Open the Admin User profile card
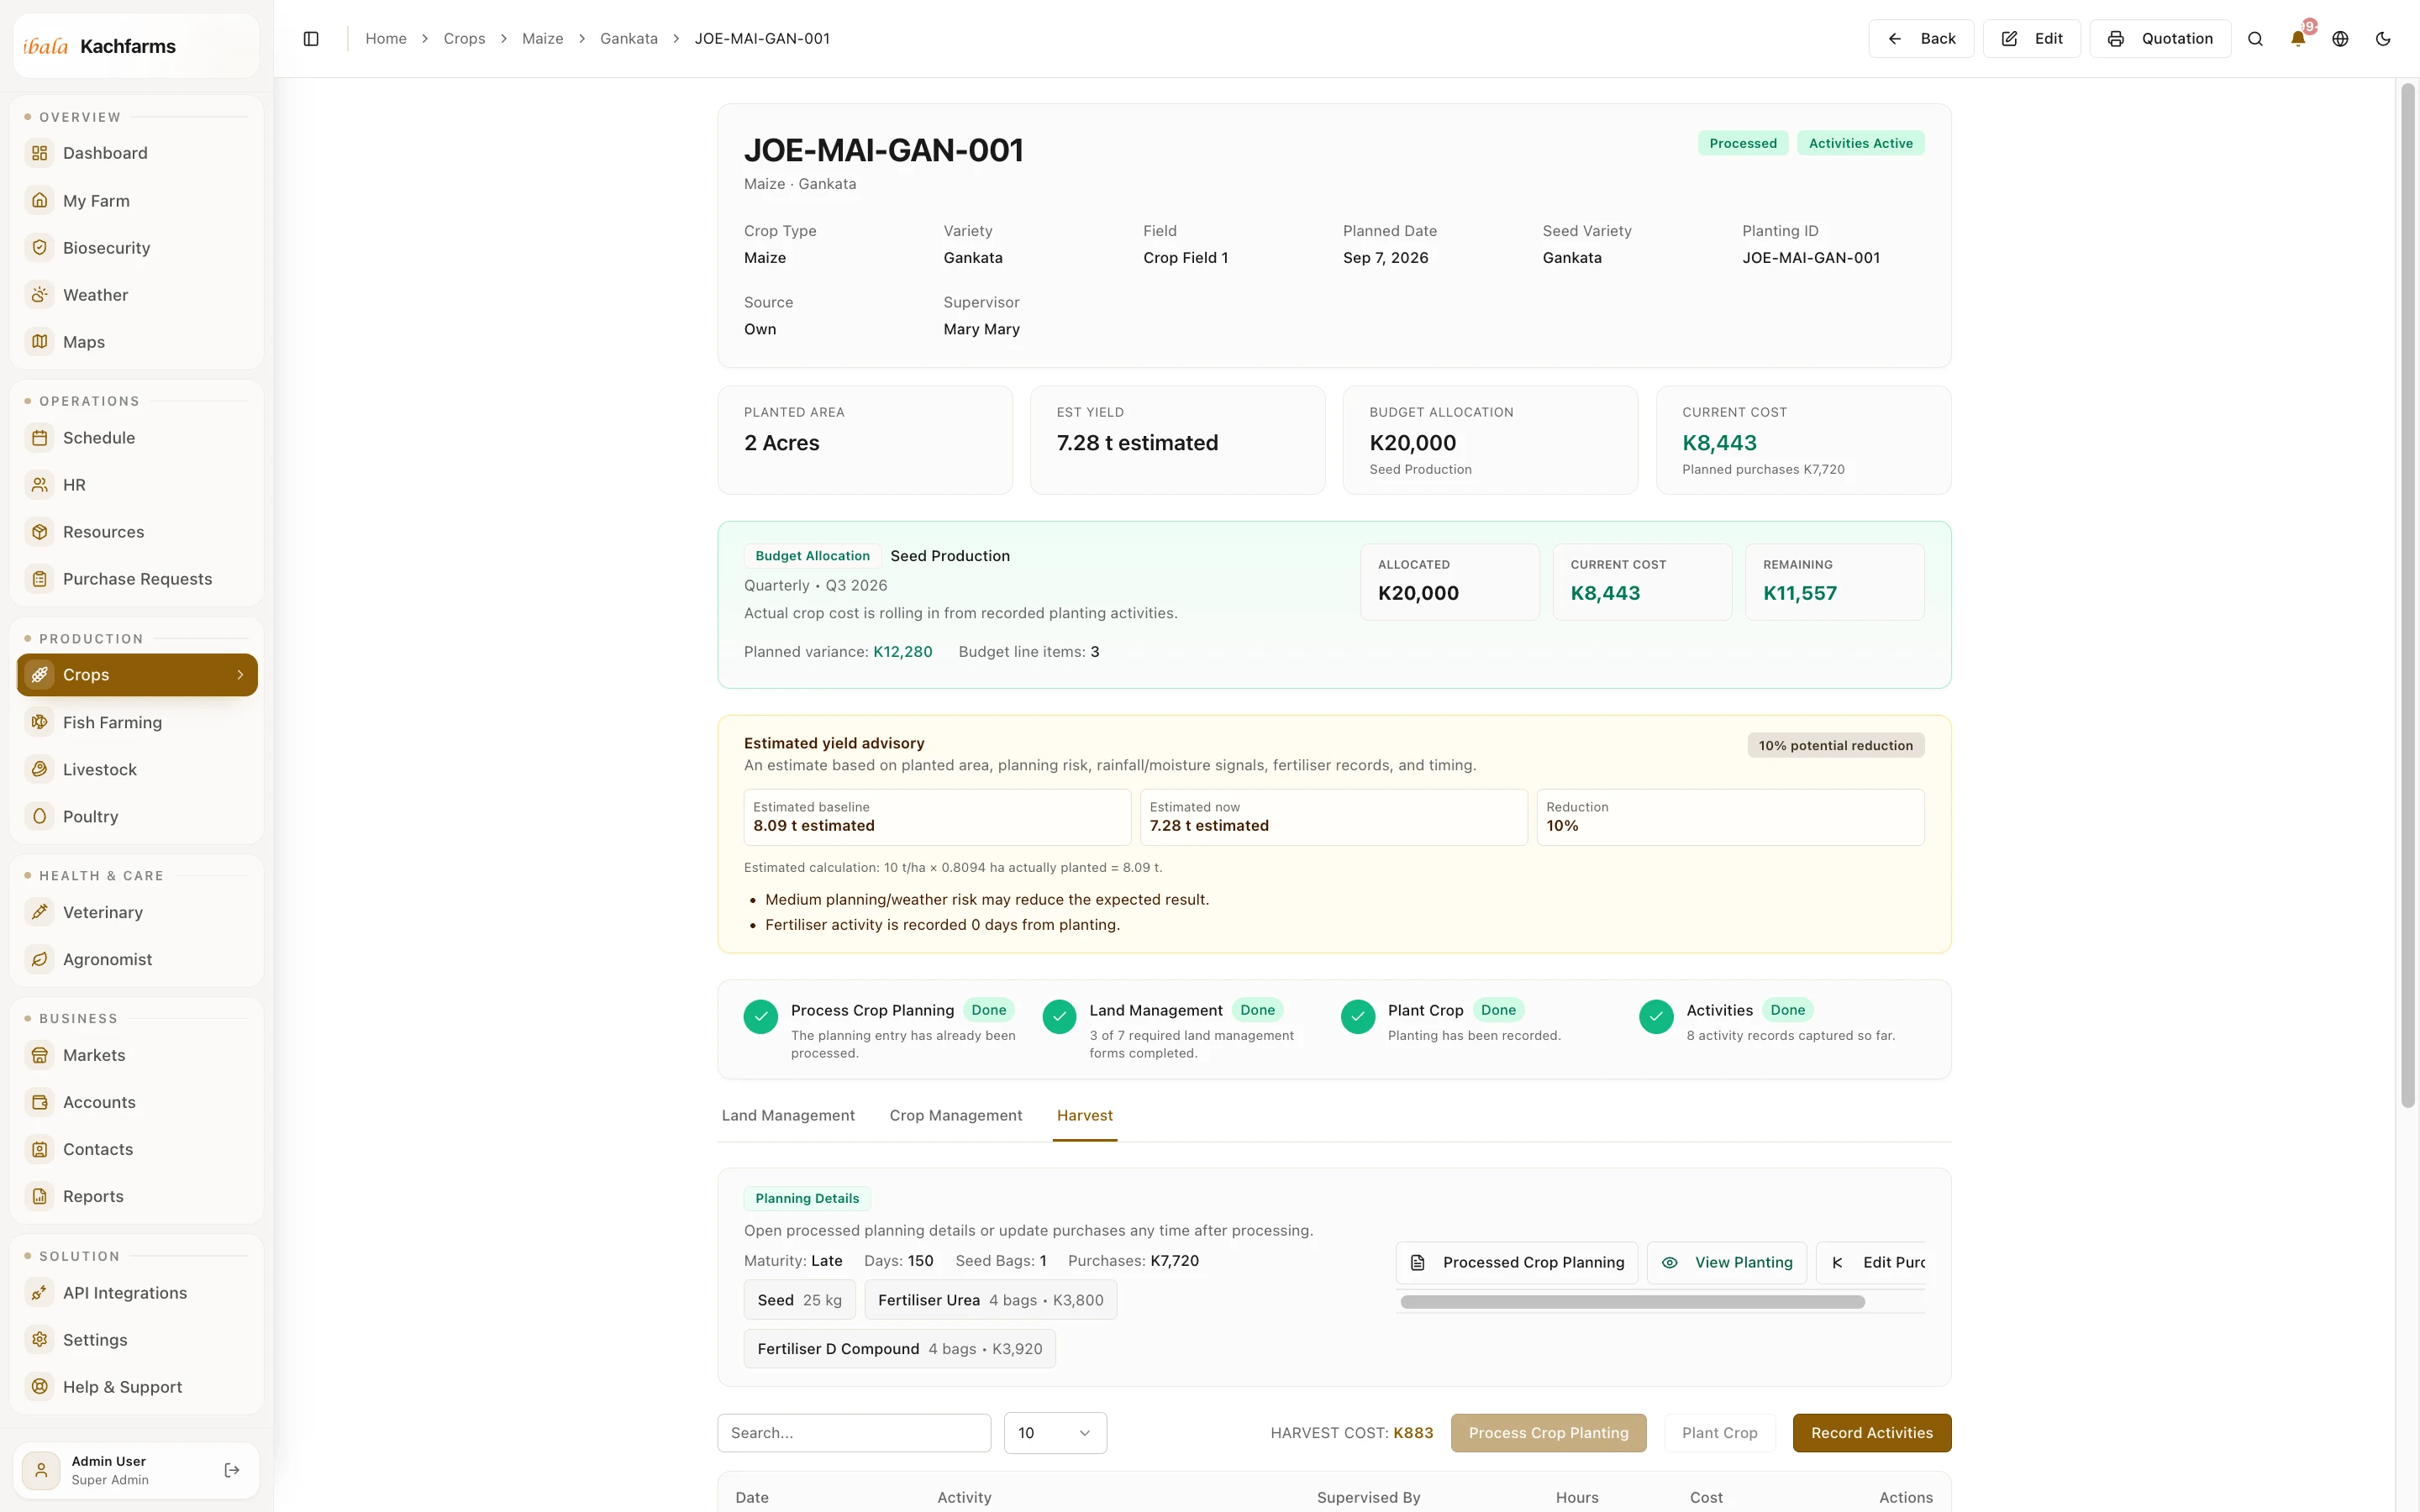This screenshot has width=2420, height=1512. pos(136,1470)
